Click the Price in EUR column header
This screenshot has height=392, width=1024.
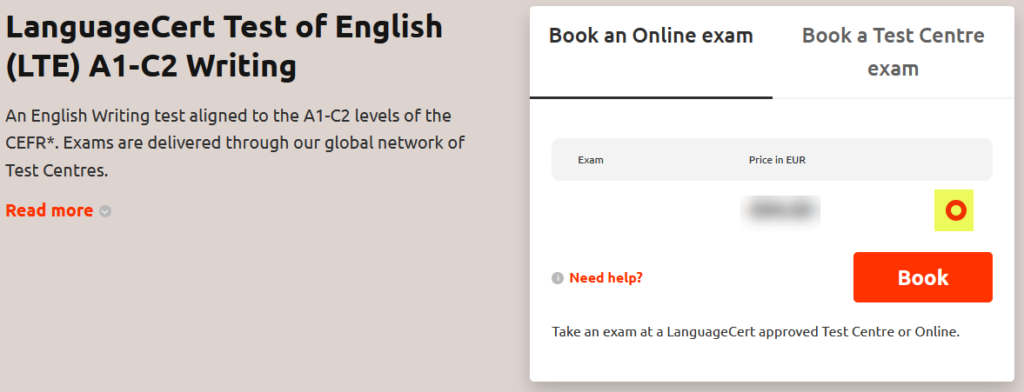[x=777, y=159]
